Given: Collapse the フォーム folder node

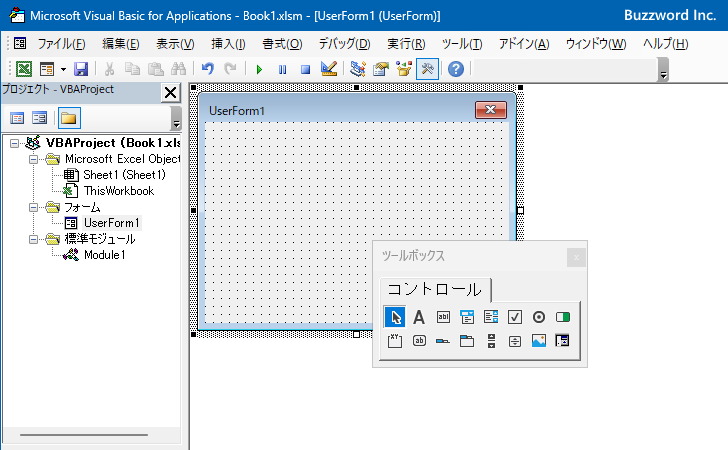Looking at the screenshot, I should [33, 207].
